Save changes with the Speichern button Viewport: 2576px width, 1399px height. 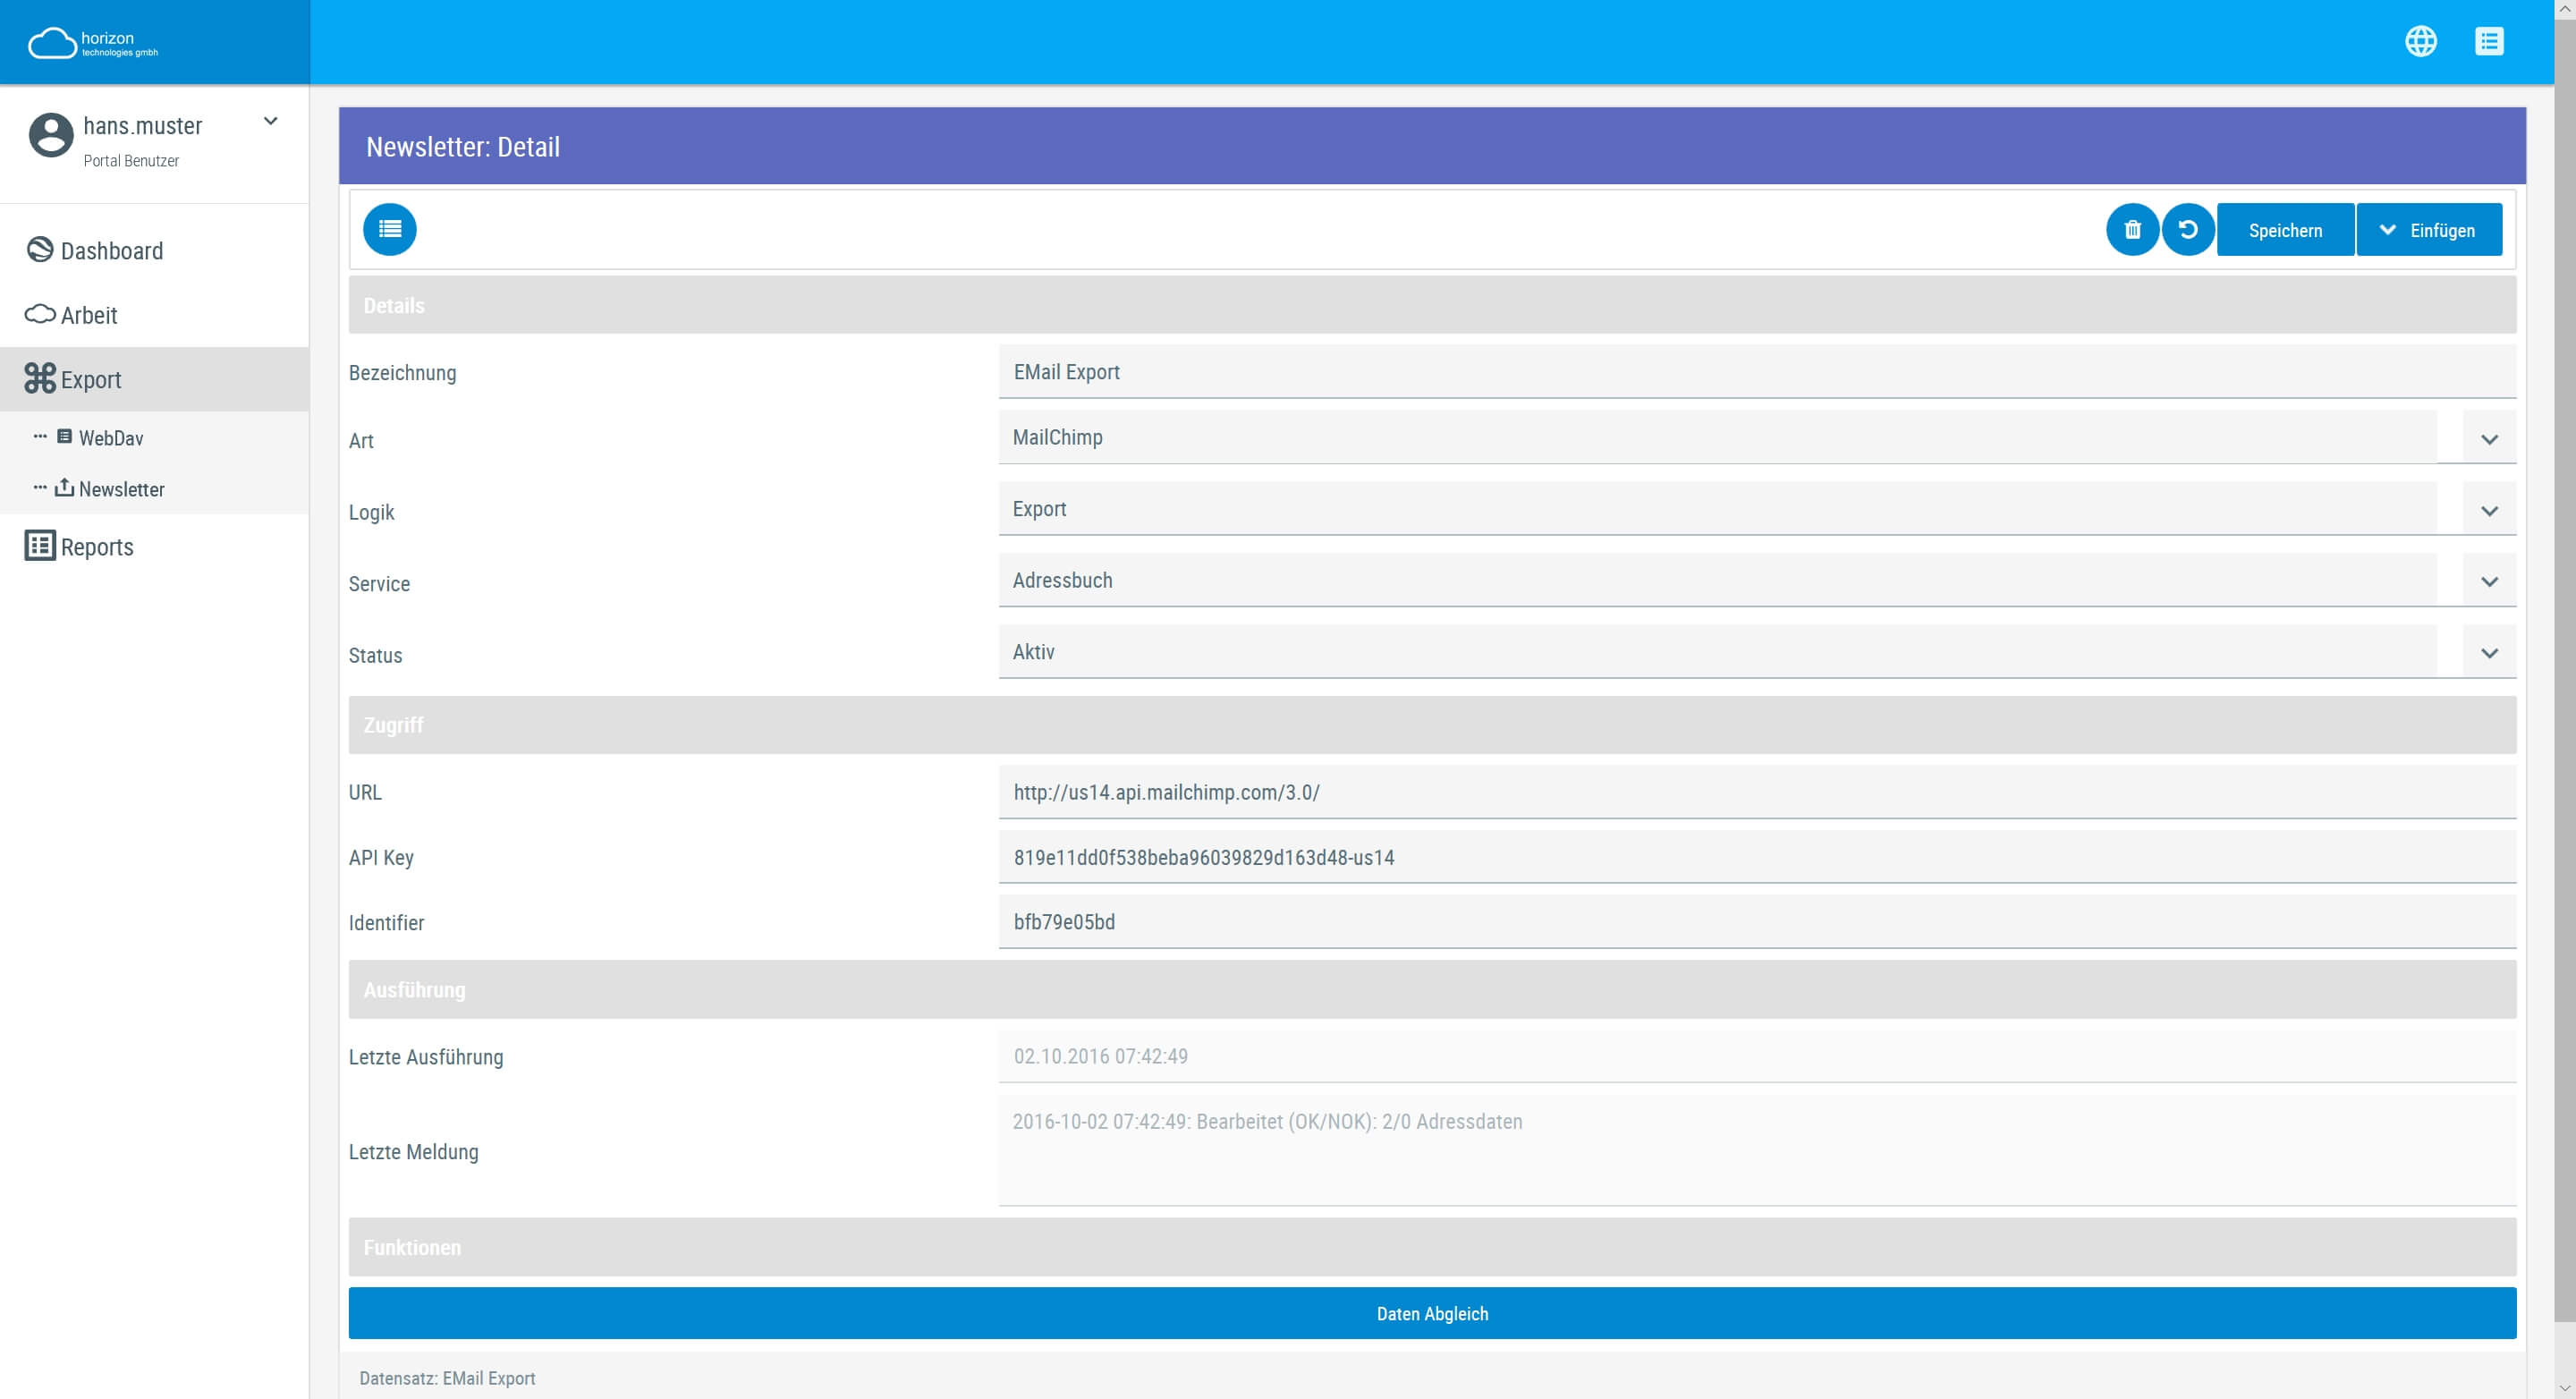point(2285,229)
